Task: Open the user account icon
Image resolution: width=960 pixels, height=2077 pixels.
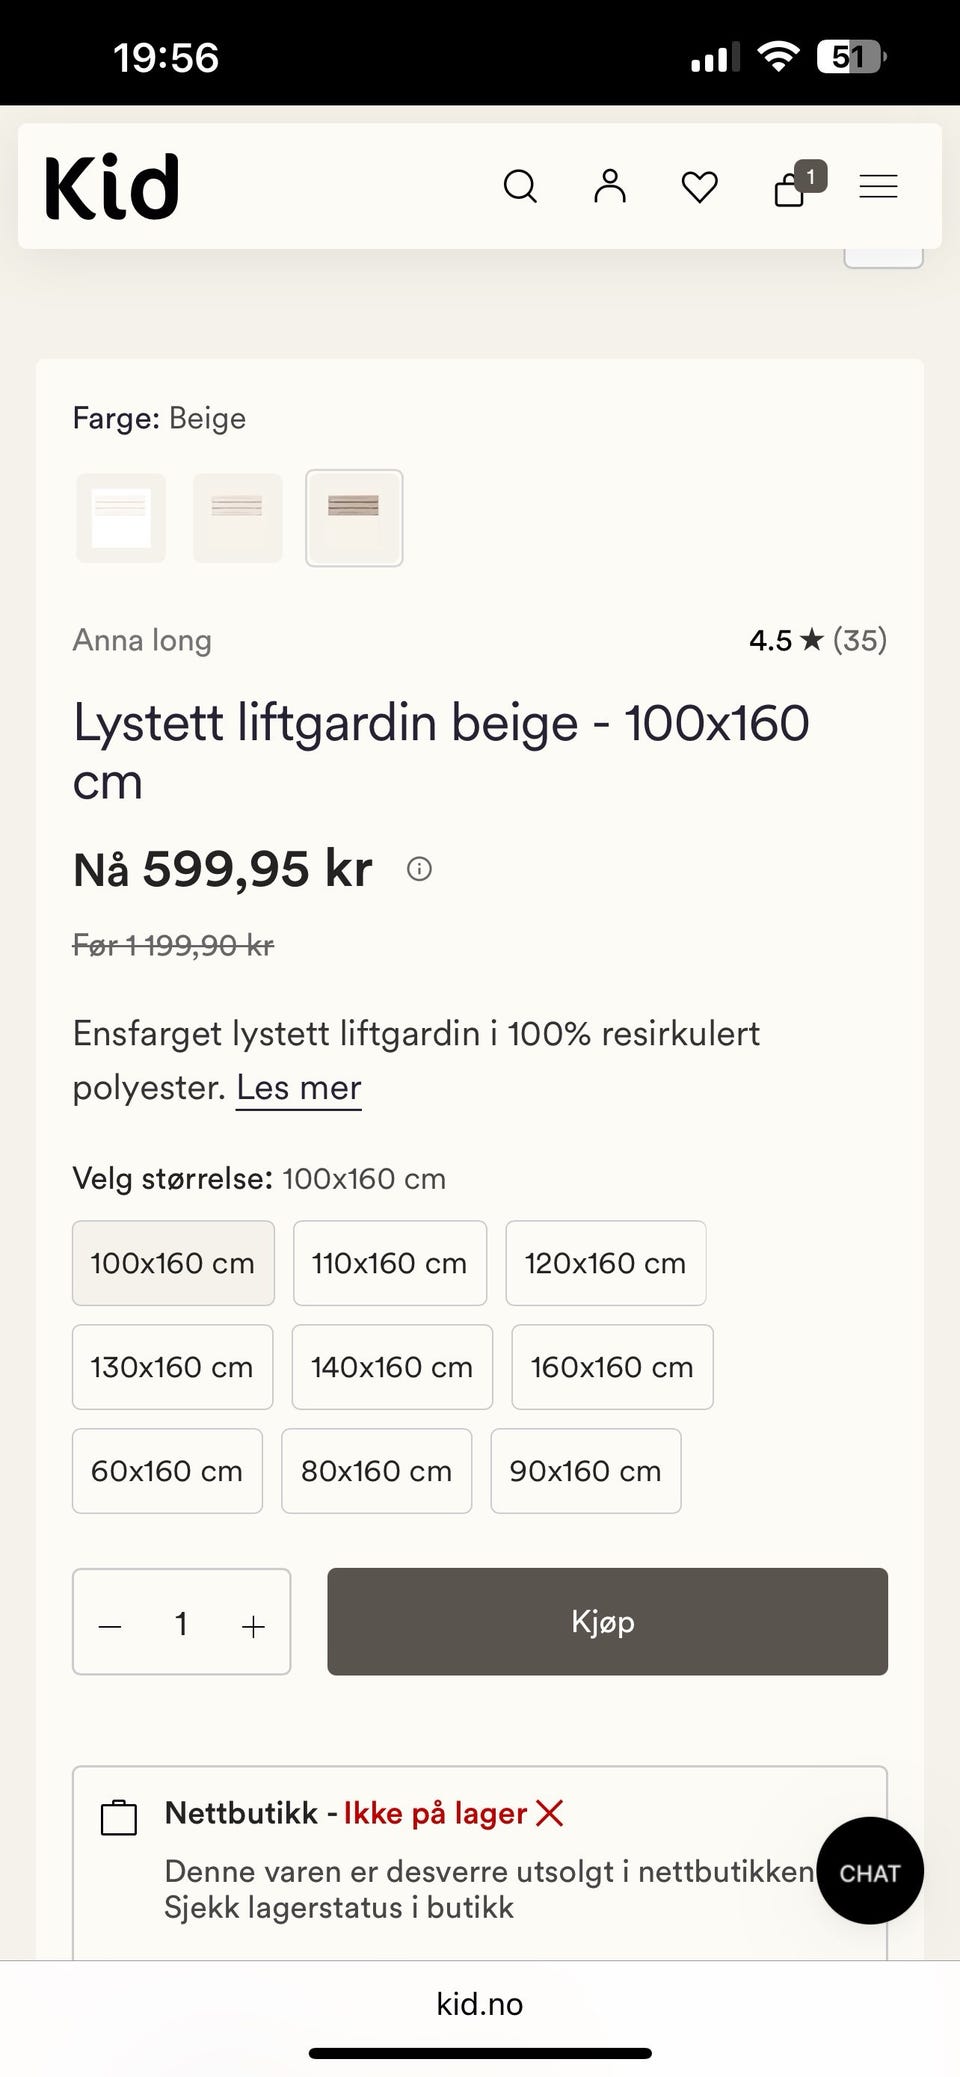Action: pos(610,186)
